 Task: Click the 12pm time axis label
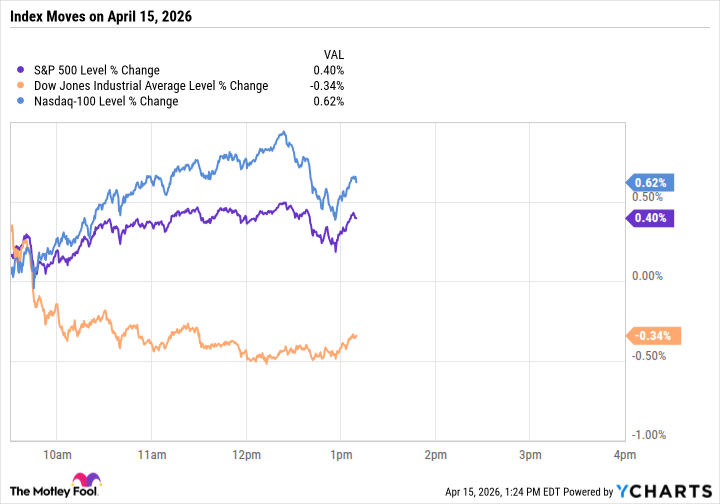coord(245,455)
